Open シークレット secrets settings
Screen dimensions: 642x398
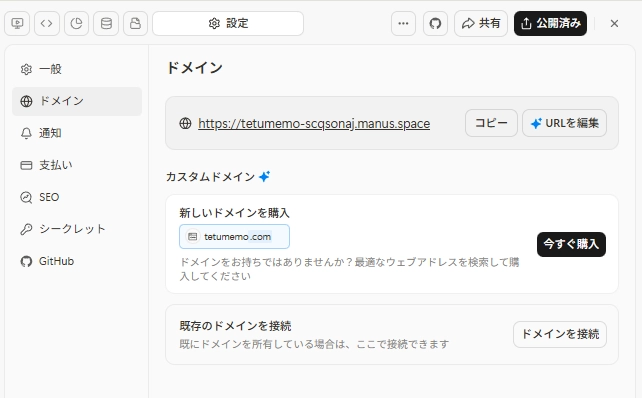click(x=77, y=229)
